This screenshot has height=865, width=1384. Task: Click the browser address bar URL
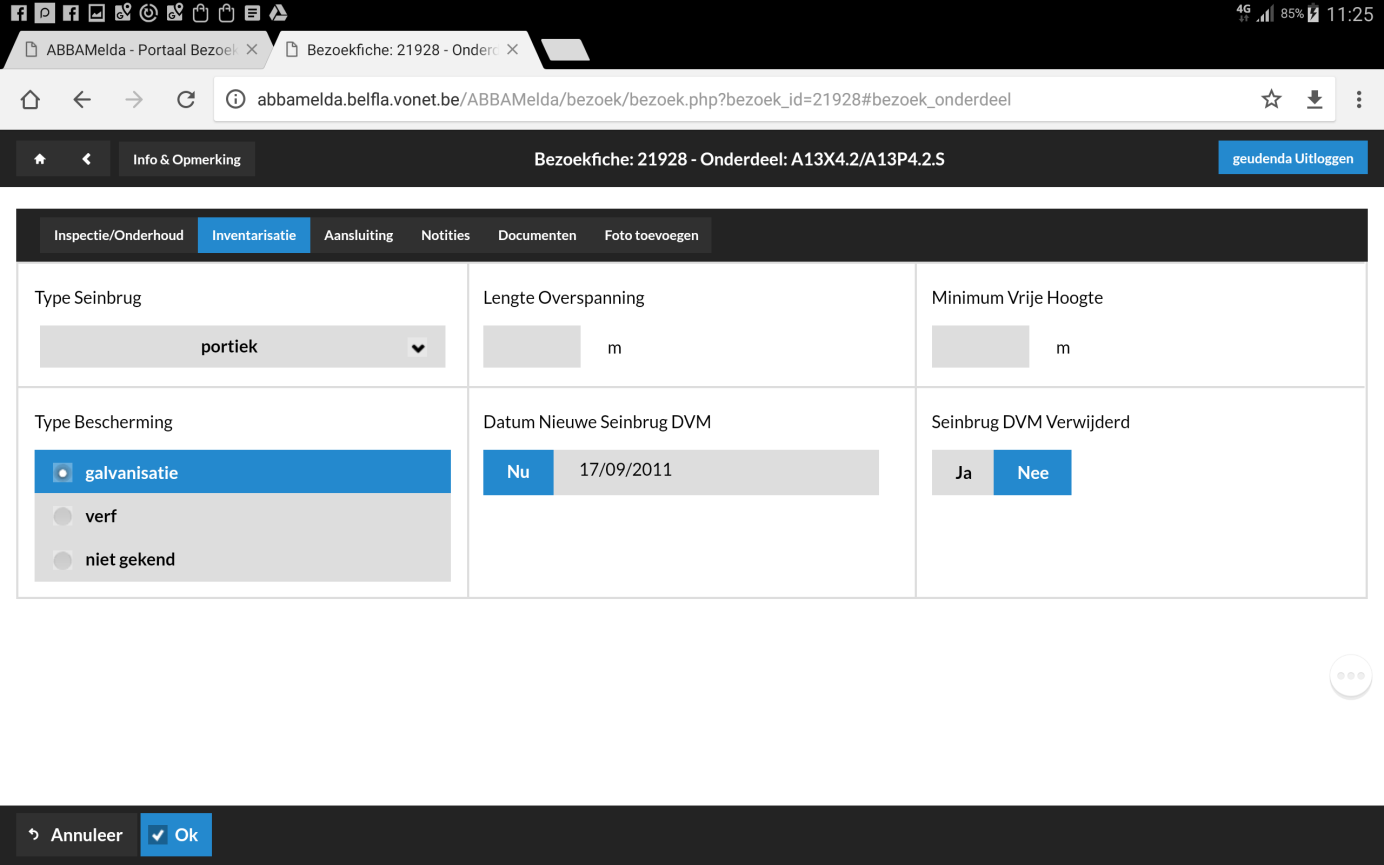click(x=634, y=99)
